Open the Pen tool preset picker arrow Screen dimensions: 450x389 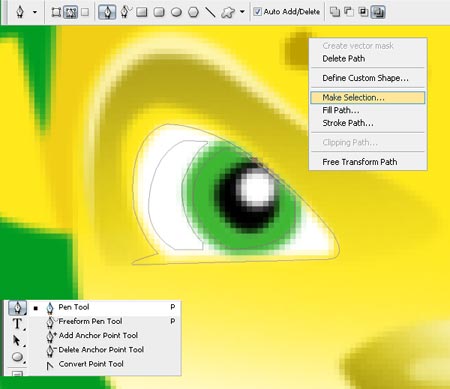click(x=35, y=13)
